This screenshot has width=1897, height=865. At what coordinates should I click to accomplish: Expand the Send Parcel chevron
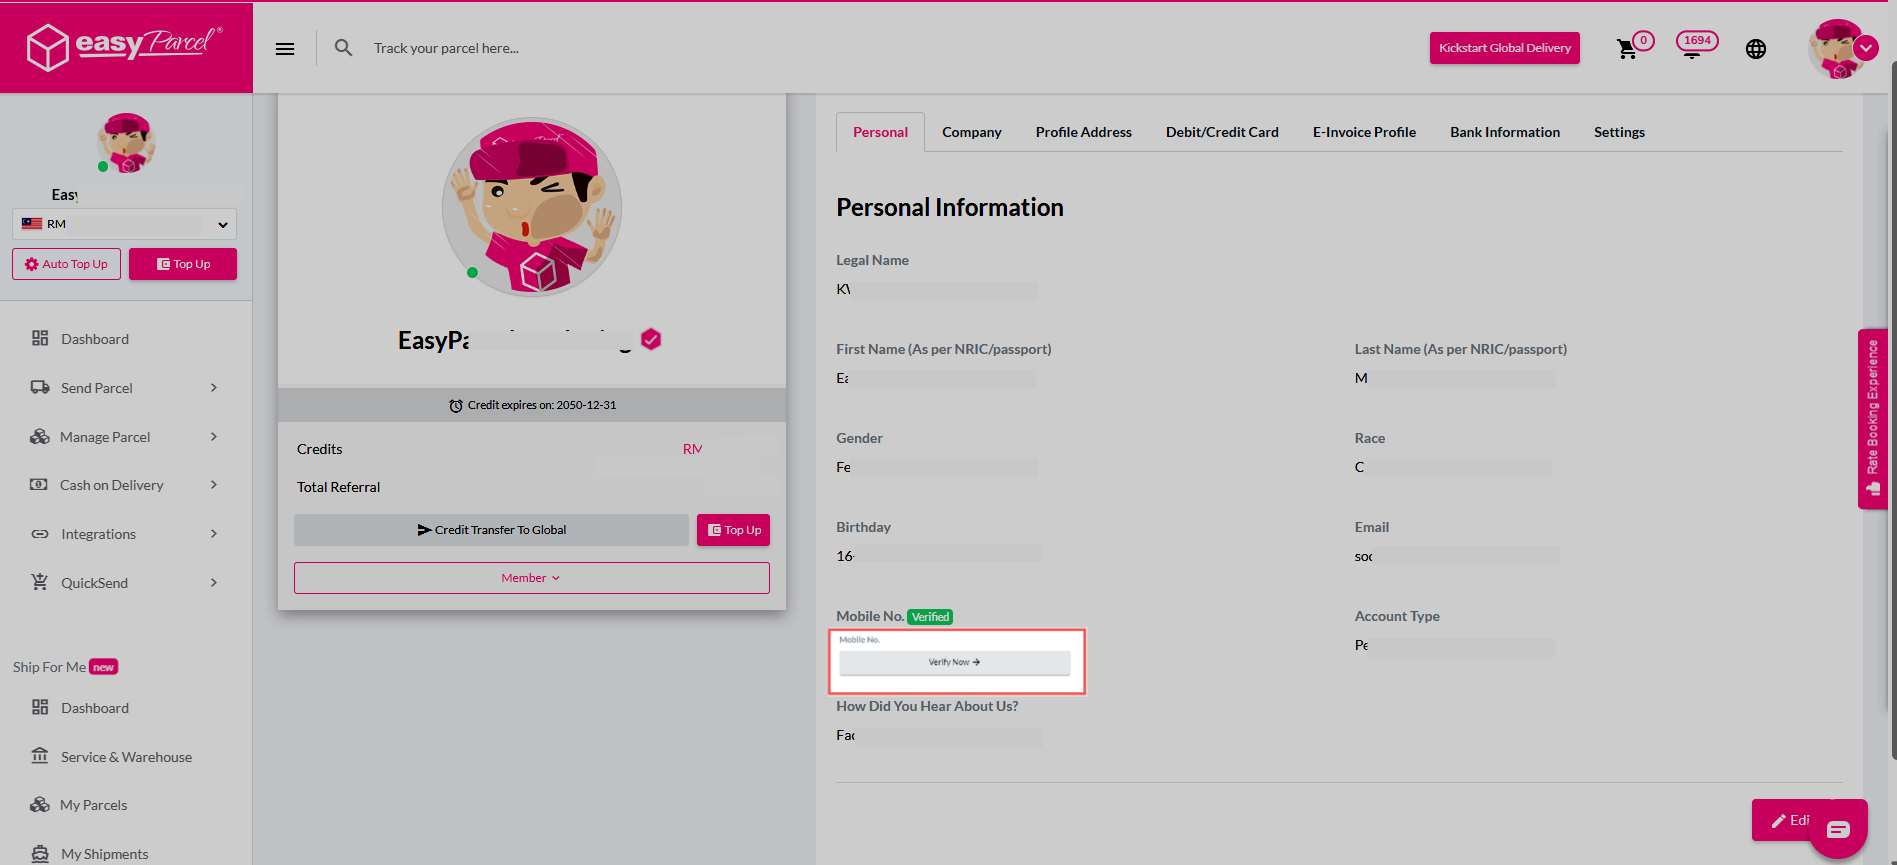click(214, 387)
